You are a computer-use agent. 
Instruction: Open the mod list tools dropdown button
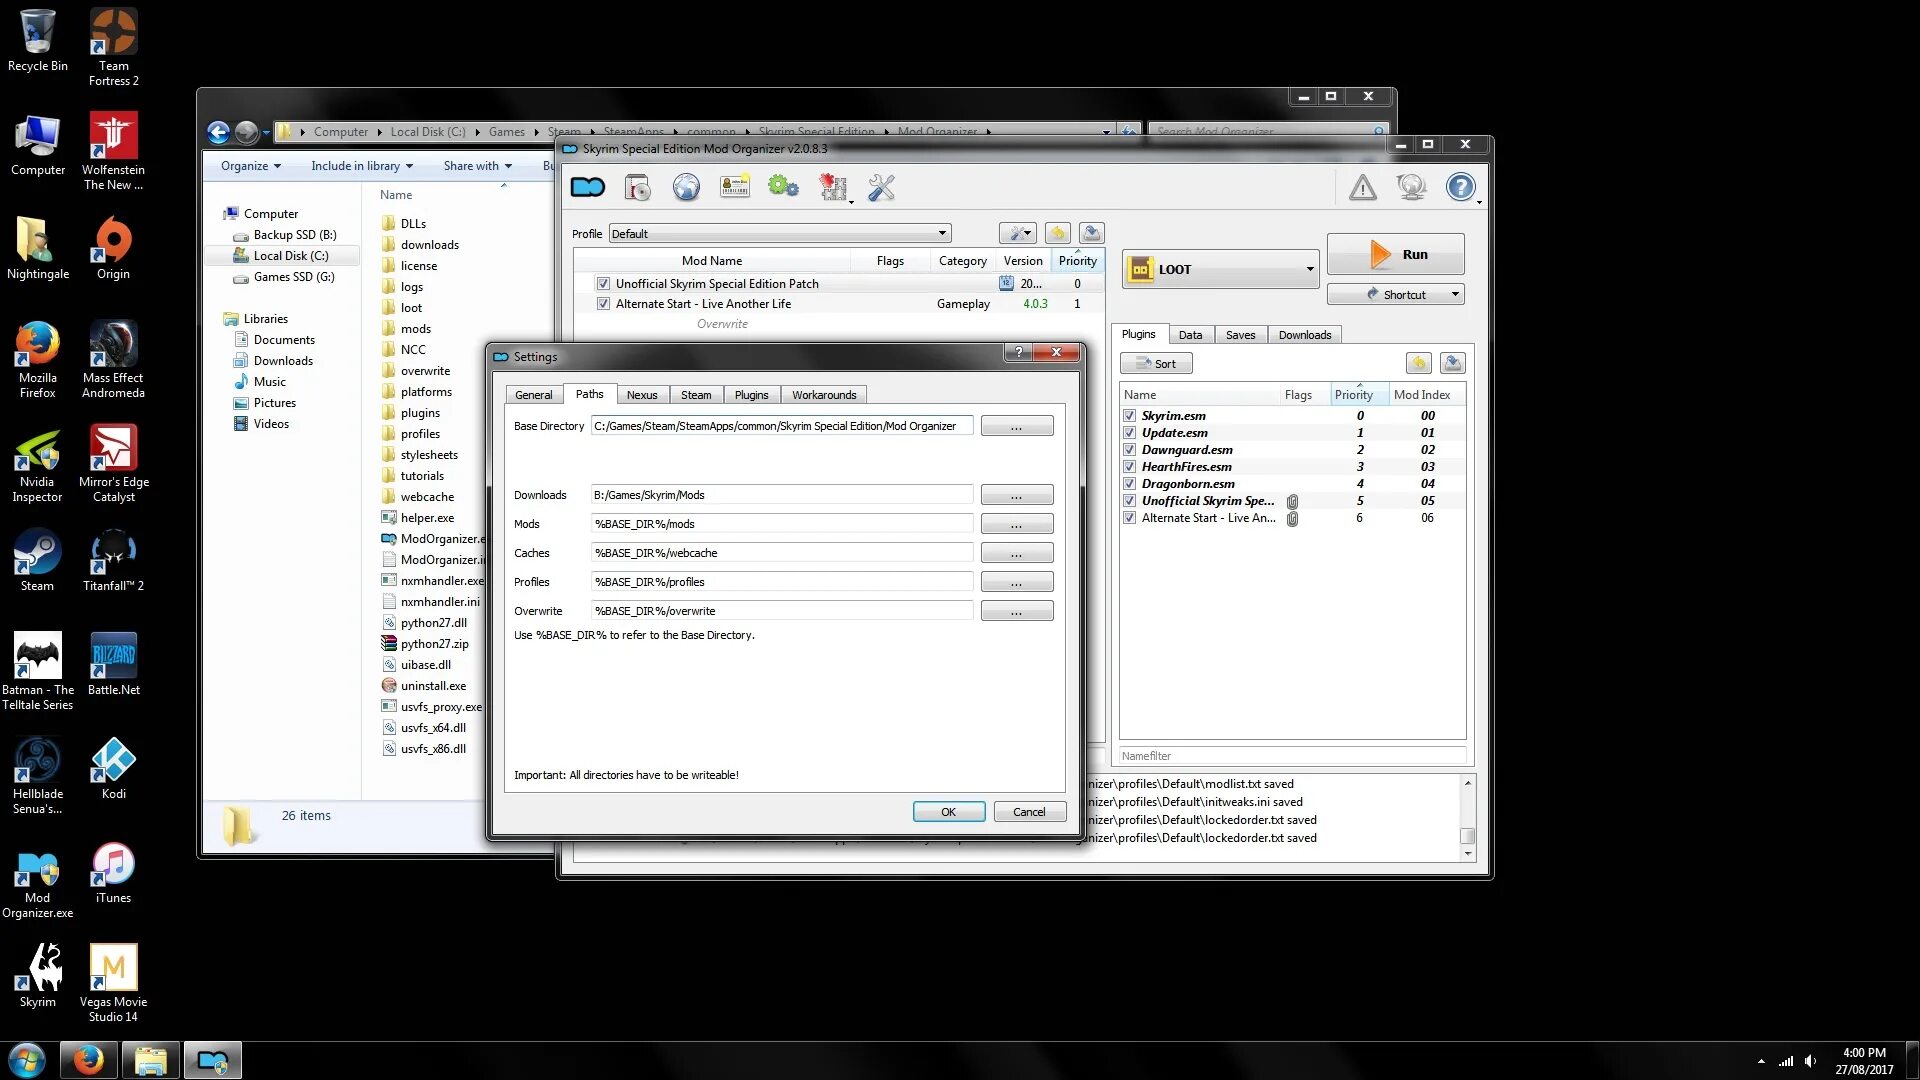click(x=1018, y=233)
